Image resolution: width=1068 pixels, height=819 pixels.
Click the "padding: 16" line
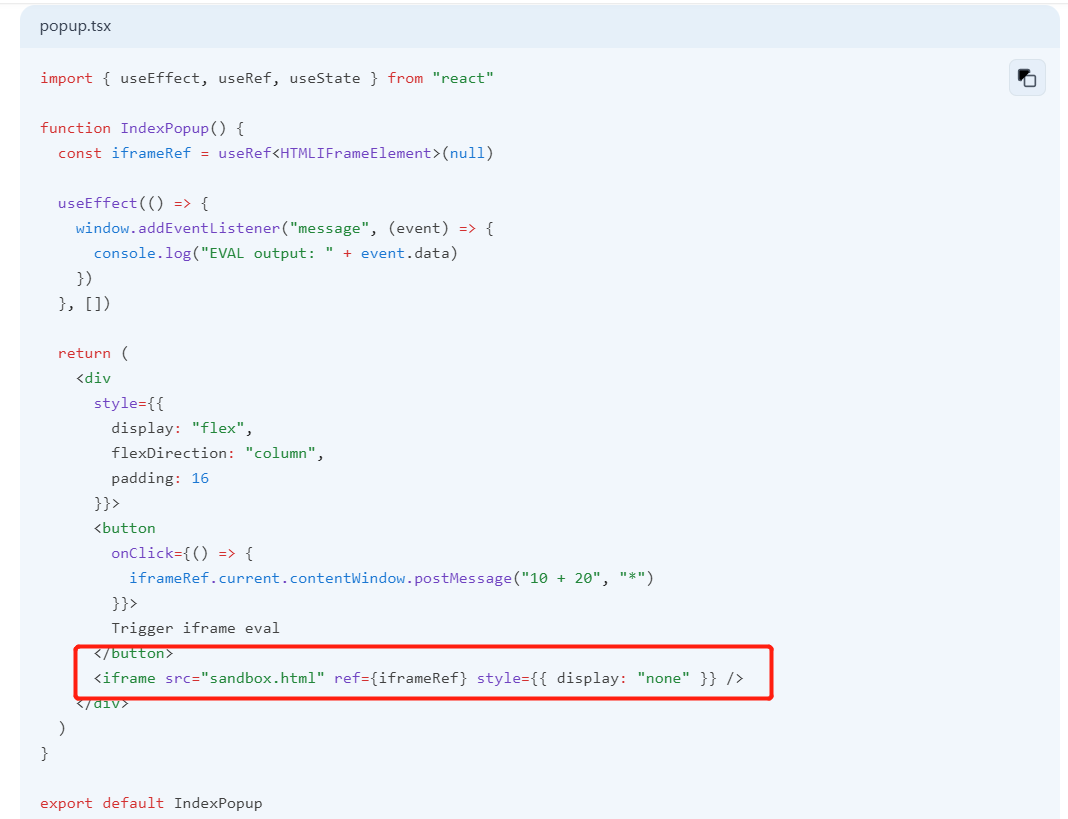(160, 478)
